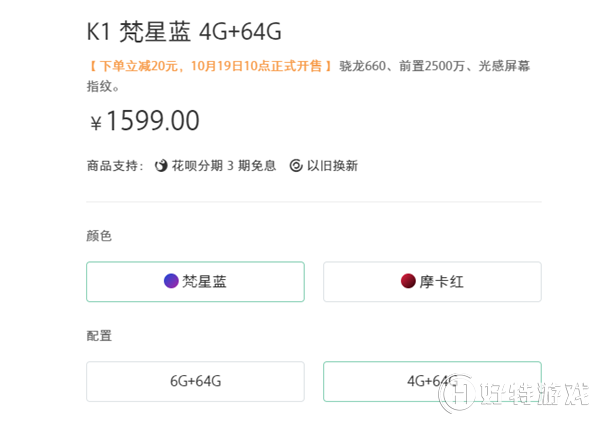
Task: Click the circular H watermark logo
Action: click(x=457, y=394)
